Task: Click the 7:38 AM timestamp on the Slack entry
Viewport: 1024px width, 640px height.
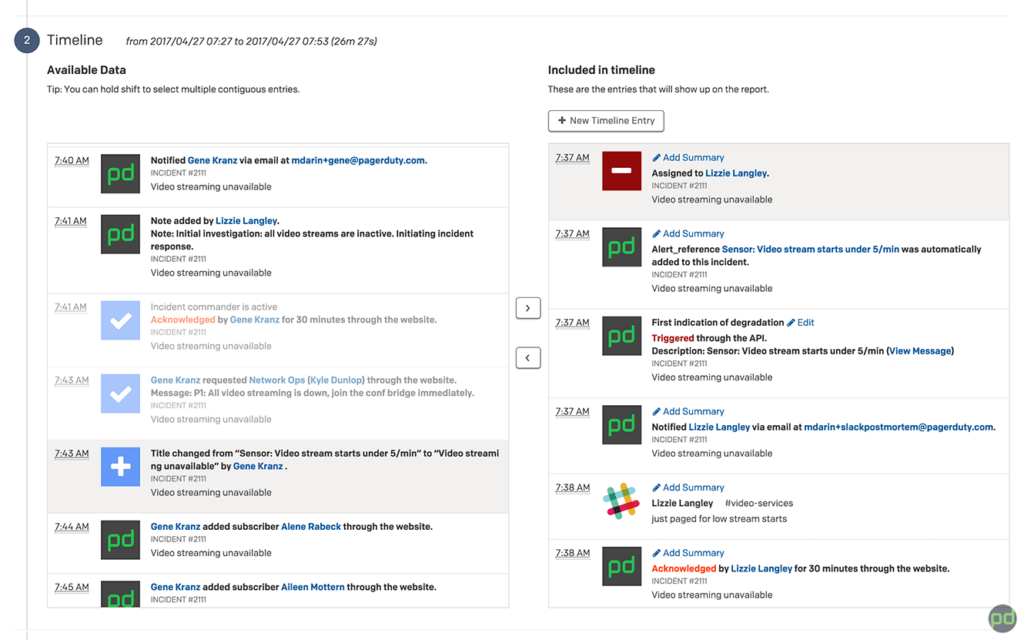Action: coord(573,487)
